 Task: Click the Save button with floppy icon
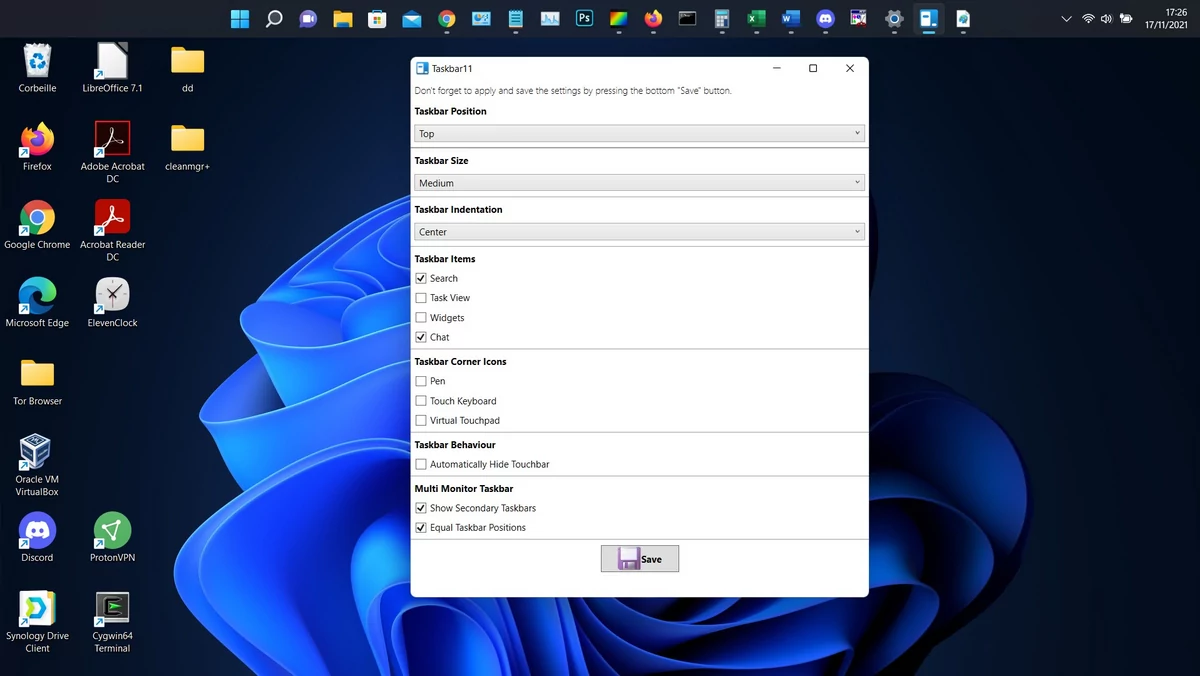click(640, 558)
